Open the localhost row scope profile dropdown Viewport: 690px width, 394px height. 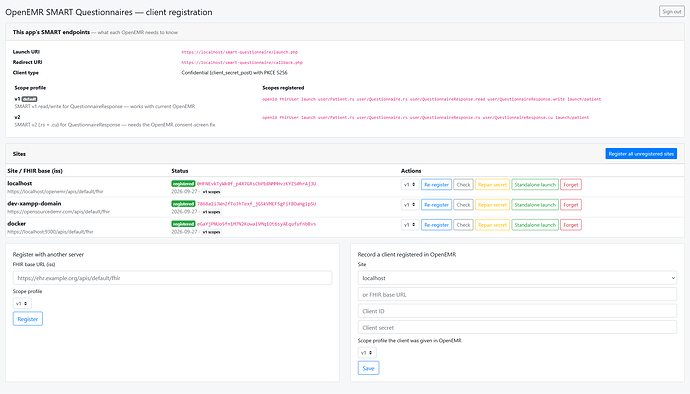tap(410, 184)
